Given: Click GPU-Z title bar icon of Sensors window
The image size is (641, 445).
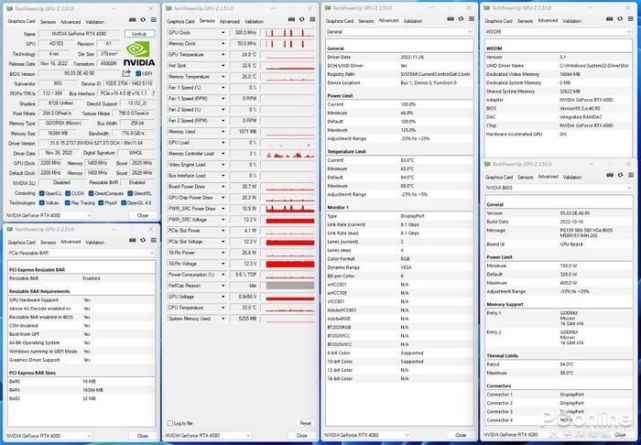Looking at the screenshot, I should click(169, 8).
